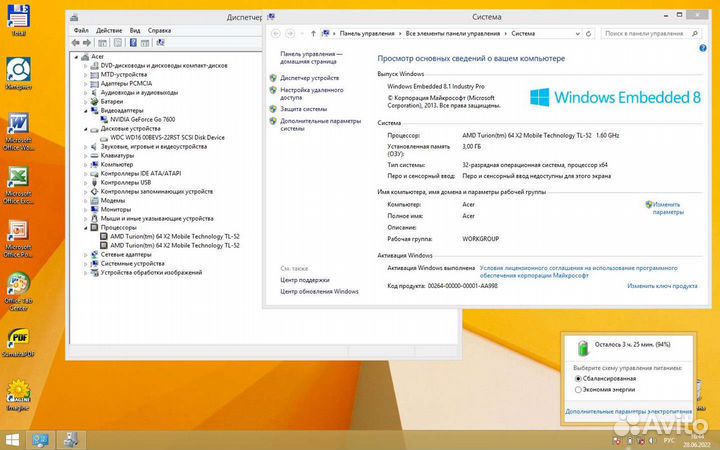Click the Back arrow in Device Manager toolbar
720x450 pixels.
[x=76, y=43]
